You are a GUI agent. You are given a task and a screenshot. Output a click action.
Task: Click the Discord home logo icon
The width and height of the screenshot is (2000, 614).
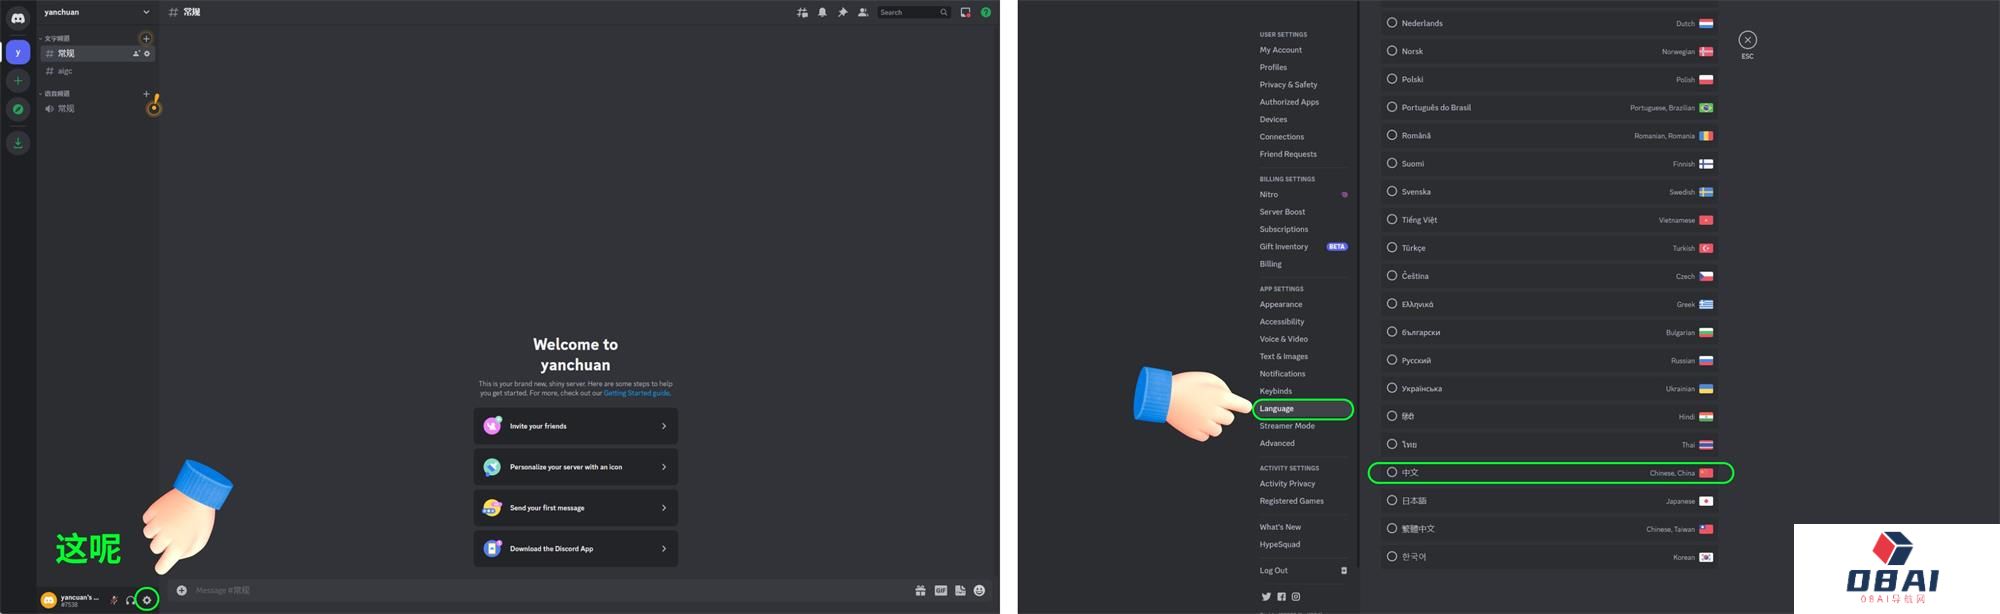18,18
